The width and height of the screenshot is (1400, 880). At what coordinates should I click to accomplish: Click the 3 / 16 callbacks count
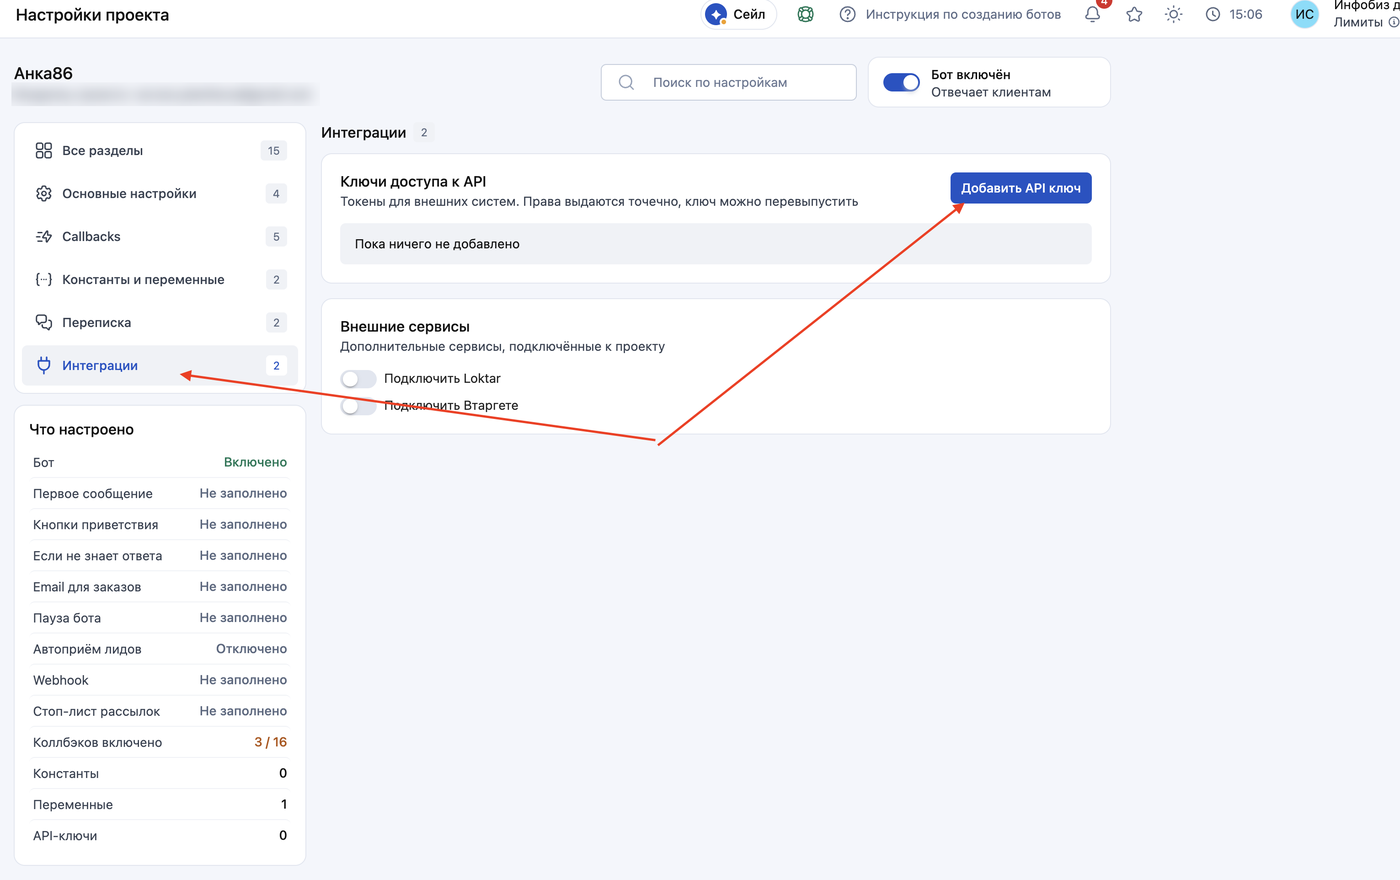[x=270, y=742]
